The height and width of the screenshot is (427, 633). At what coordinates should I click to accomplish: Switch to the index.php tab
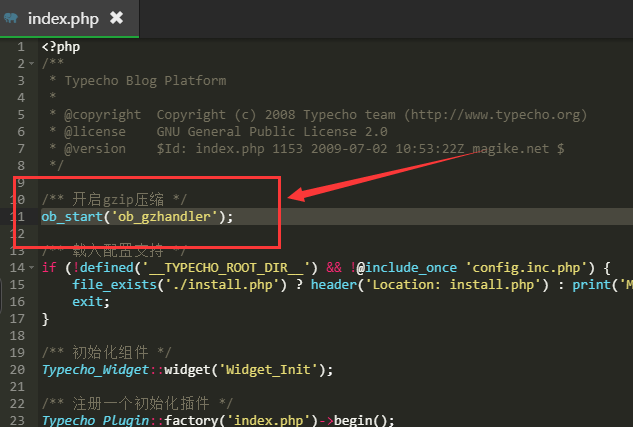coord(61,18)
